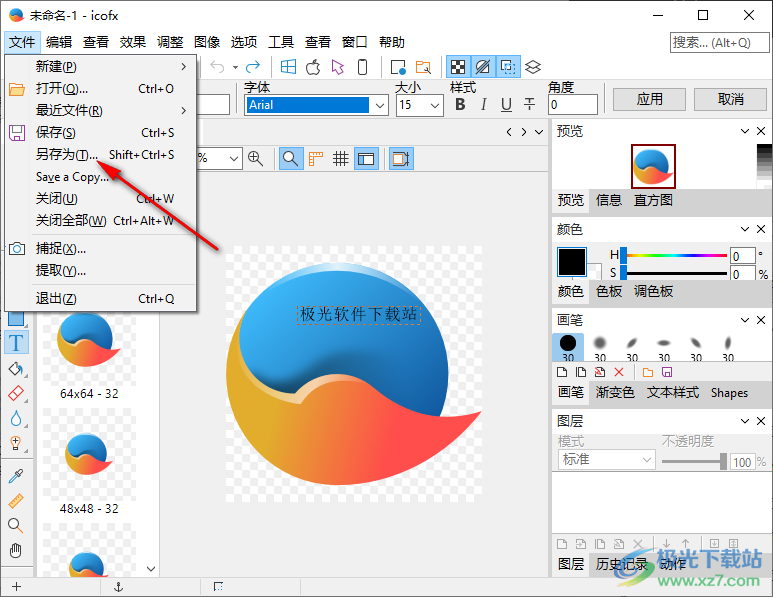Viewport: 773px width, 597px height.
Task: Click Save a Copy menu item
Action: pos(102,177)
